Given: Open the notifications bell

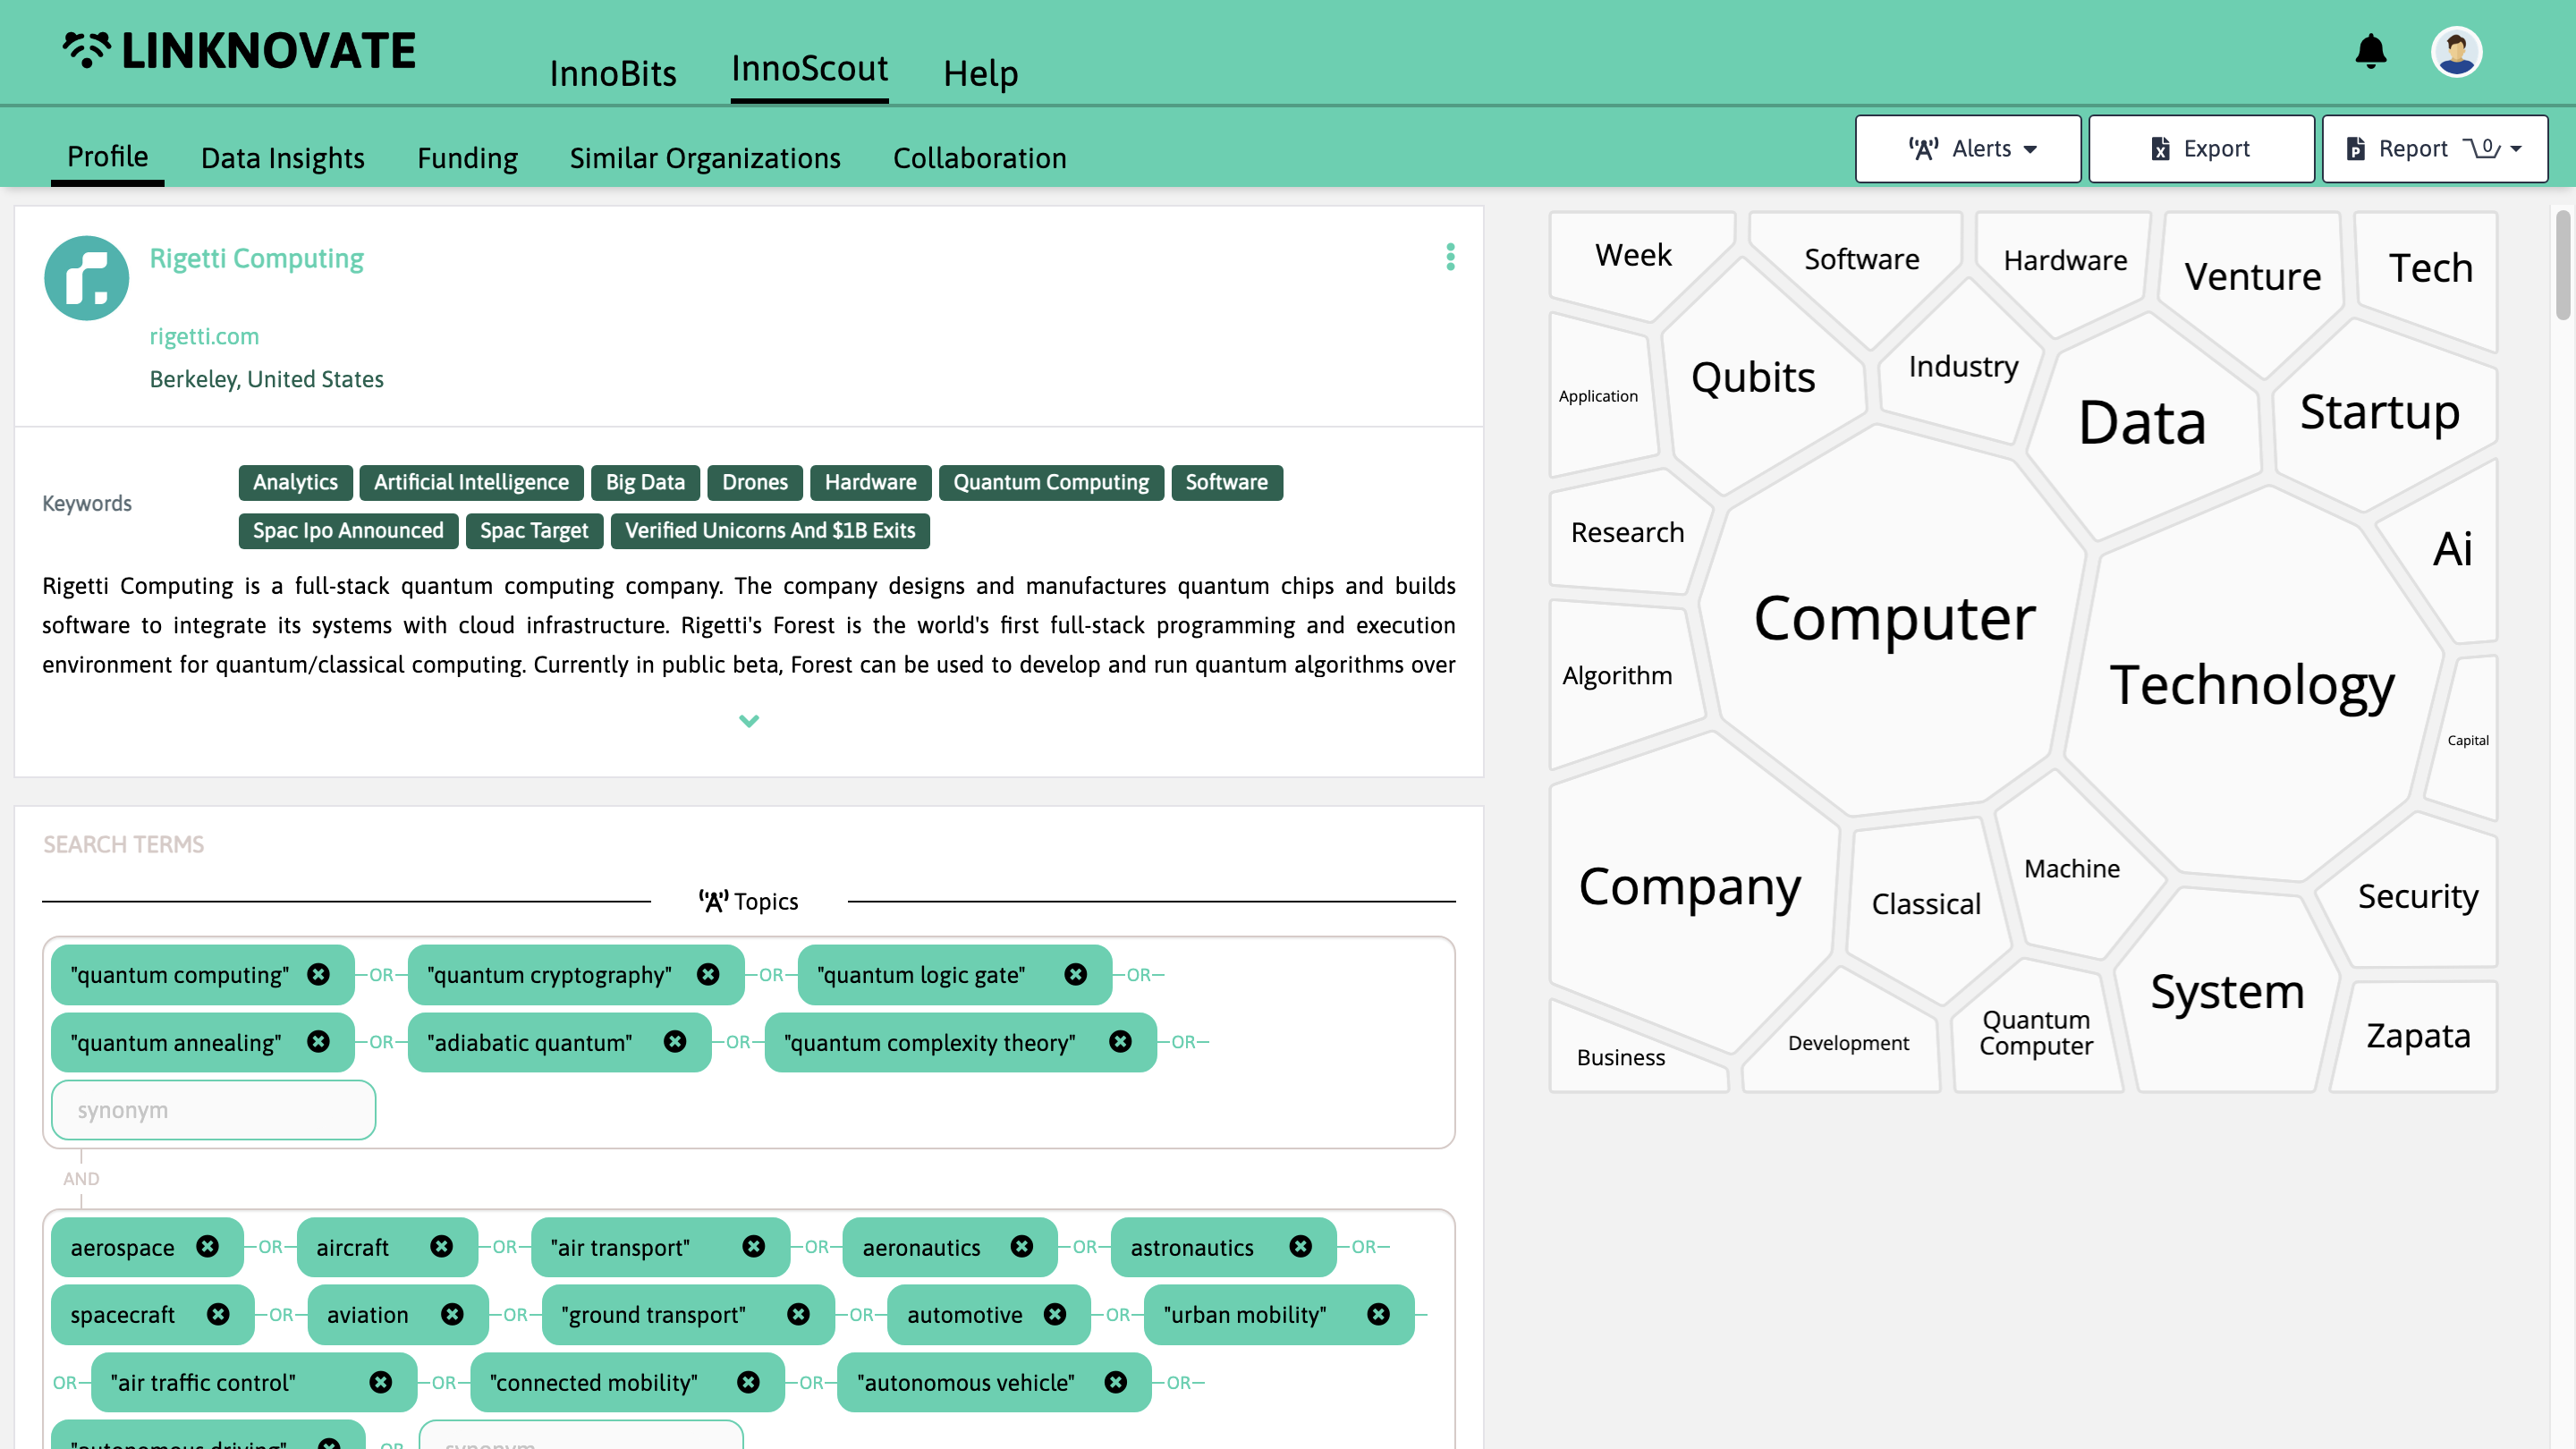Looking at the screenshot, I should (x=2371, y=51).
